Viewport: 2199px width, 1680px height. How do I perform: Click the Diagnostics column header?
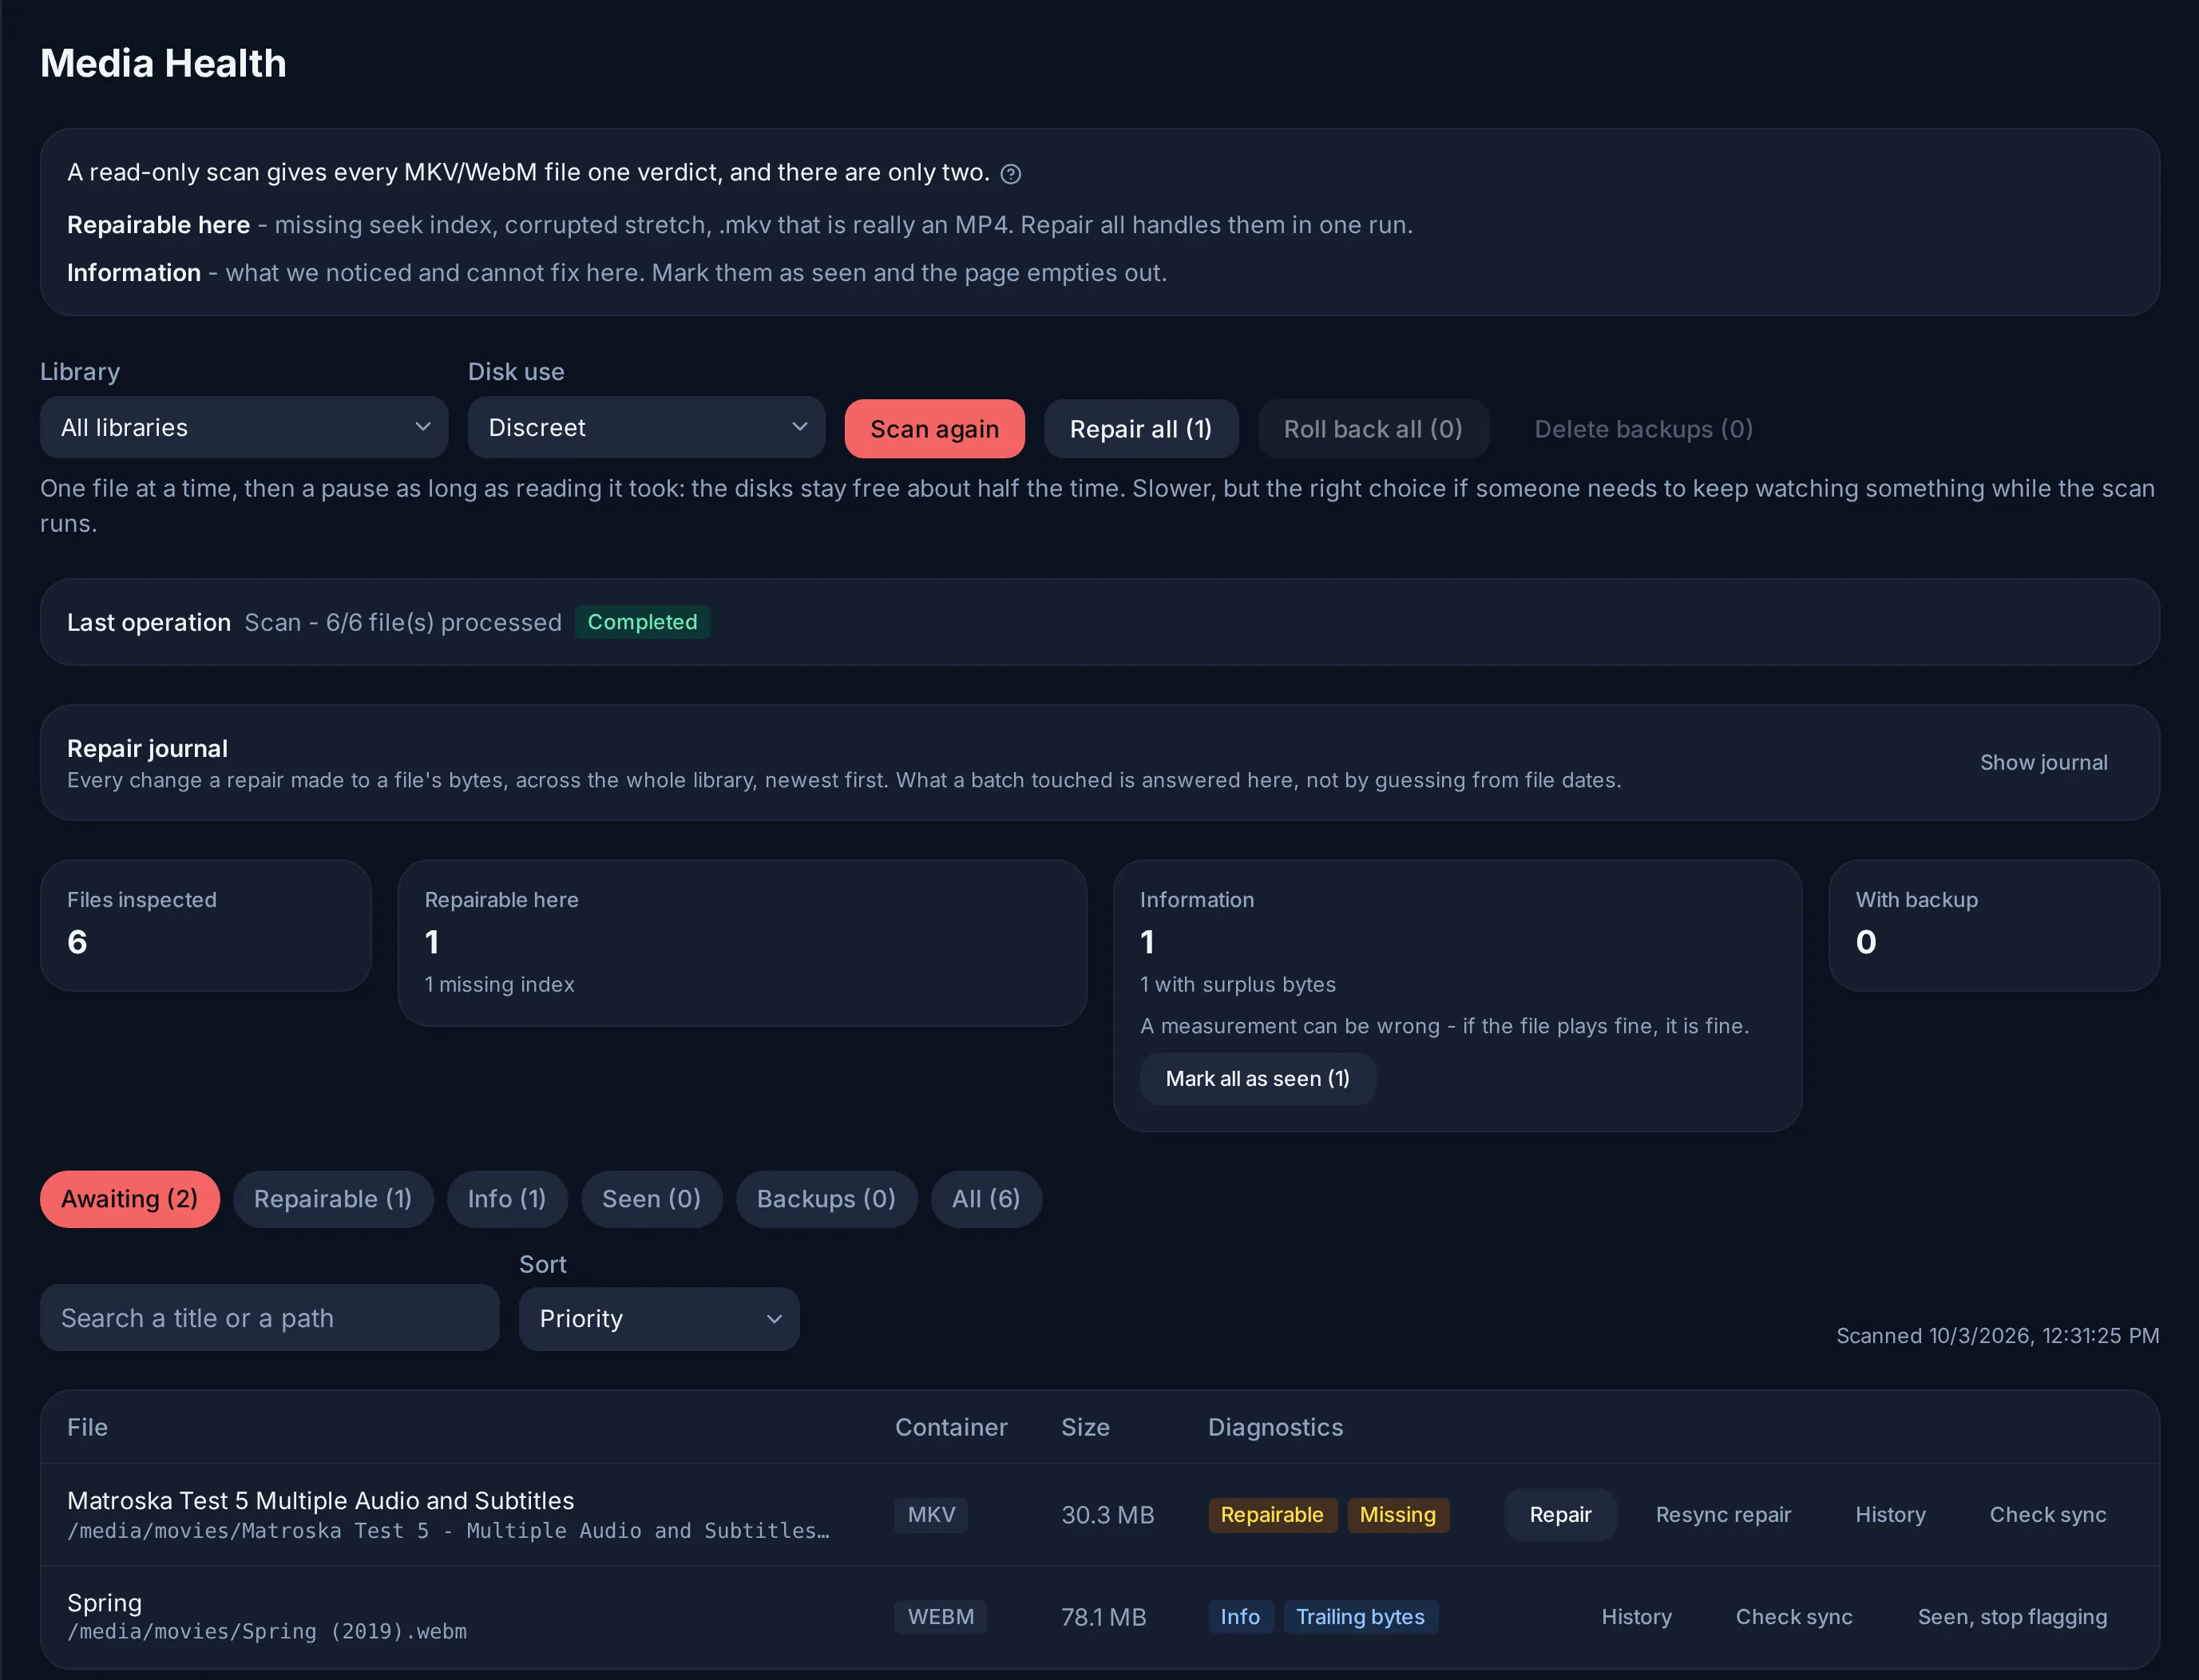coord(1275,1428)
